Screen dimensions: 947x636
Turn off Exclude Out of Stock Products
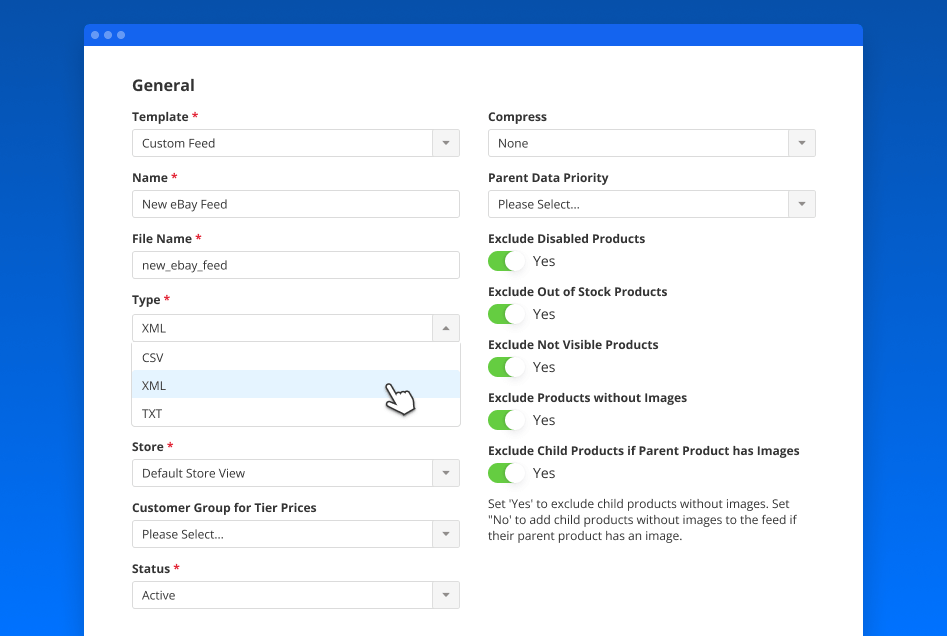click(506, 313)
